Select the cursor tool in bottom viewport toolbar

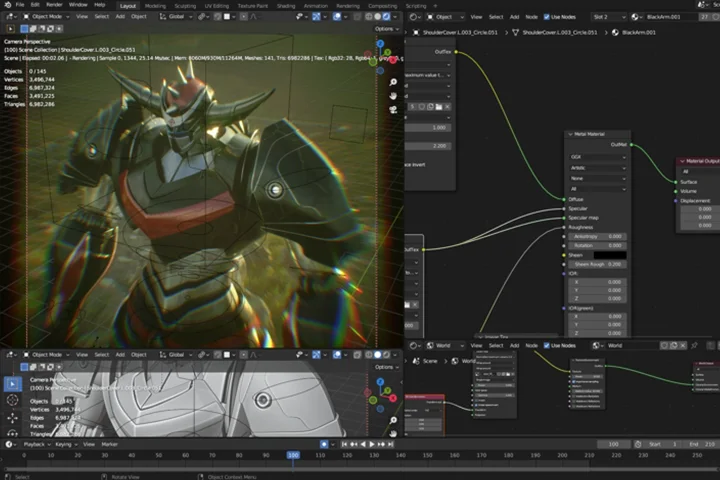[12, 400]
